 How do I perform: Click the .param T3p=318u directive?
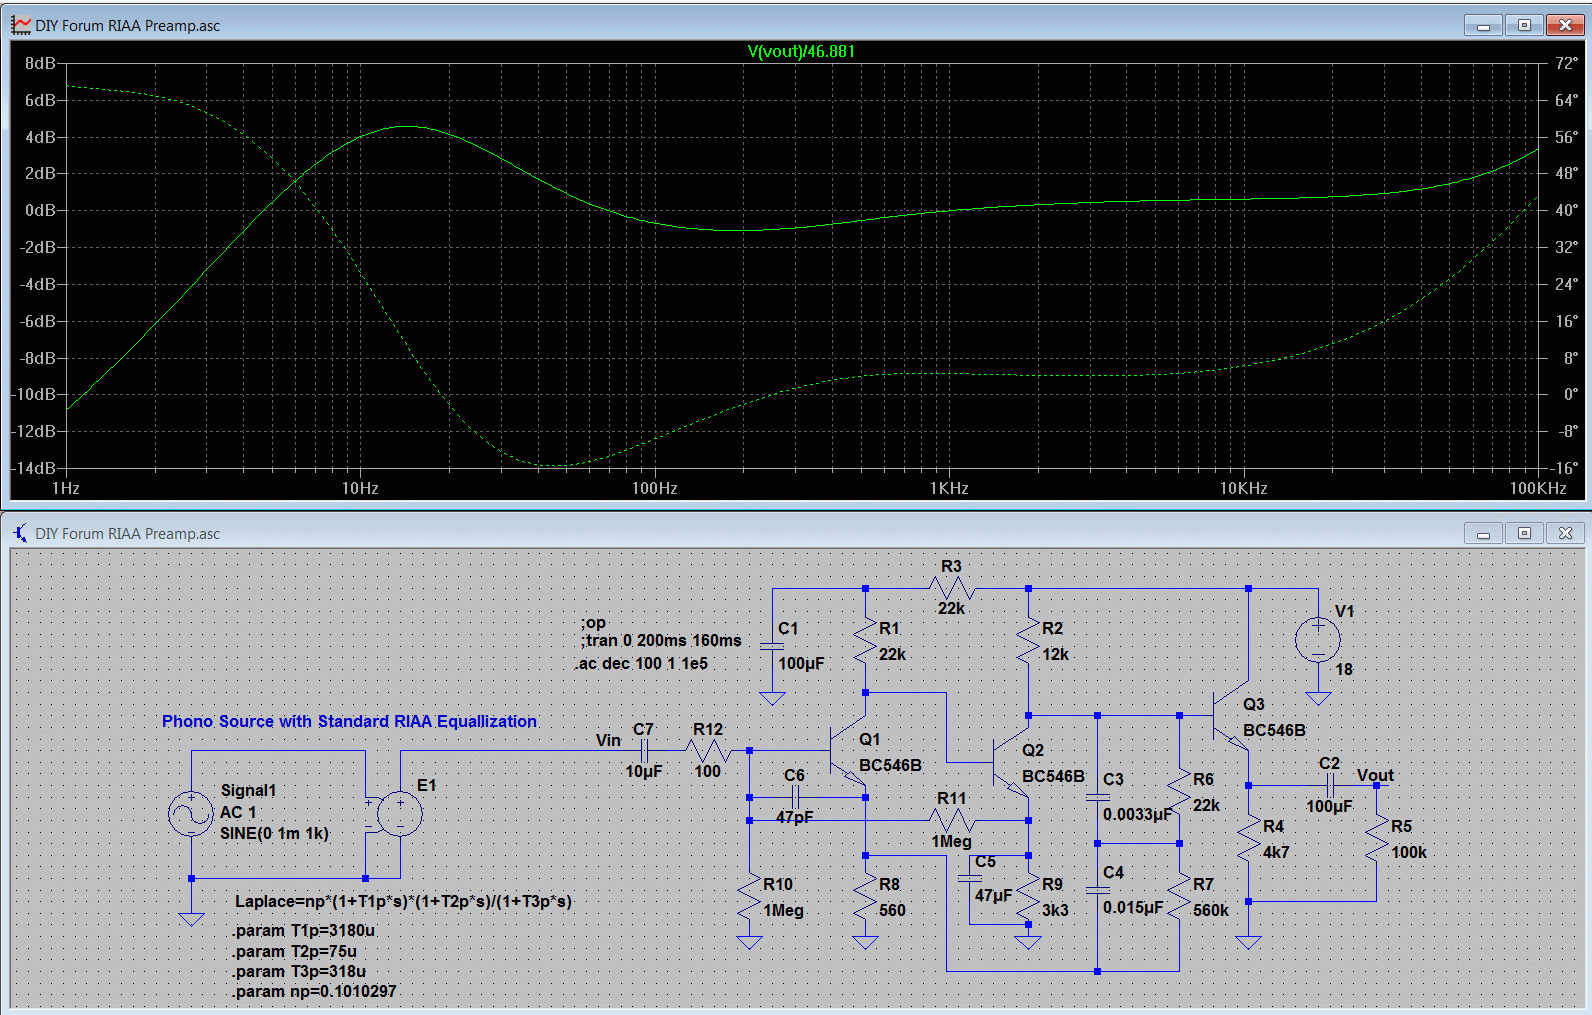coord(300,971)
